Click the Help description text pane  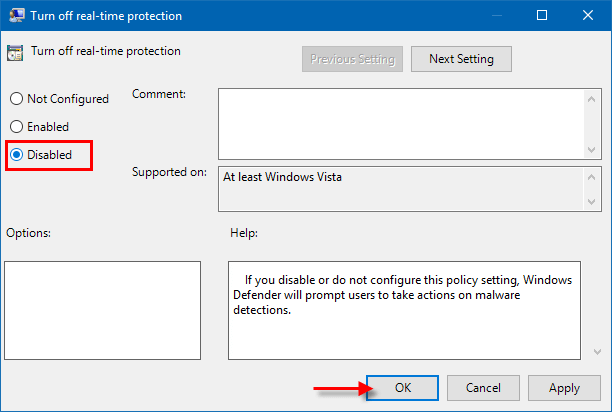(x=403, y=309)
